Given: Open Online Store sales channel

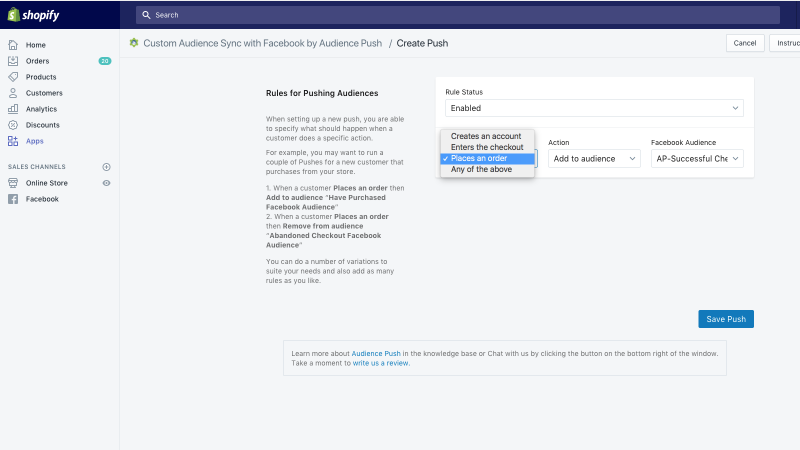Looking at the screenshot, I should point(47,183).
